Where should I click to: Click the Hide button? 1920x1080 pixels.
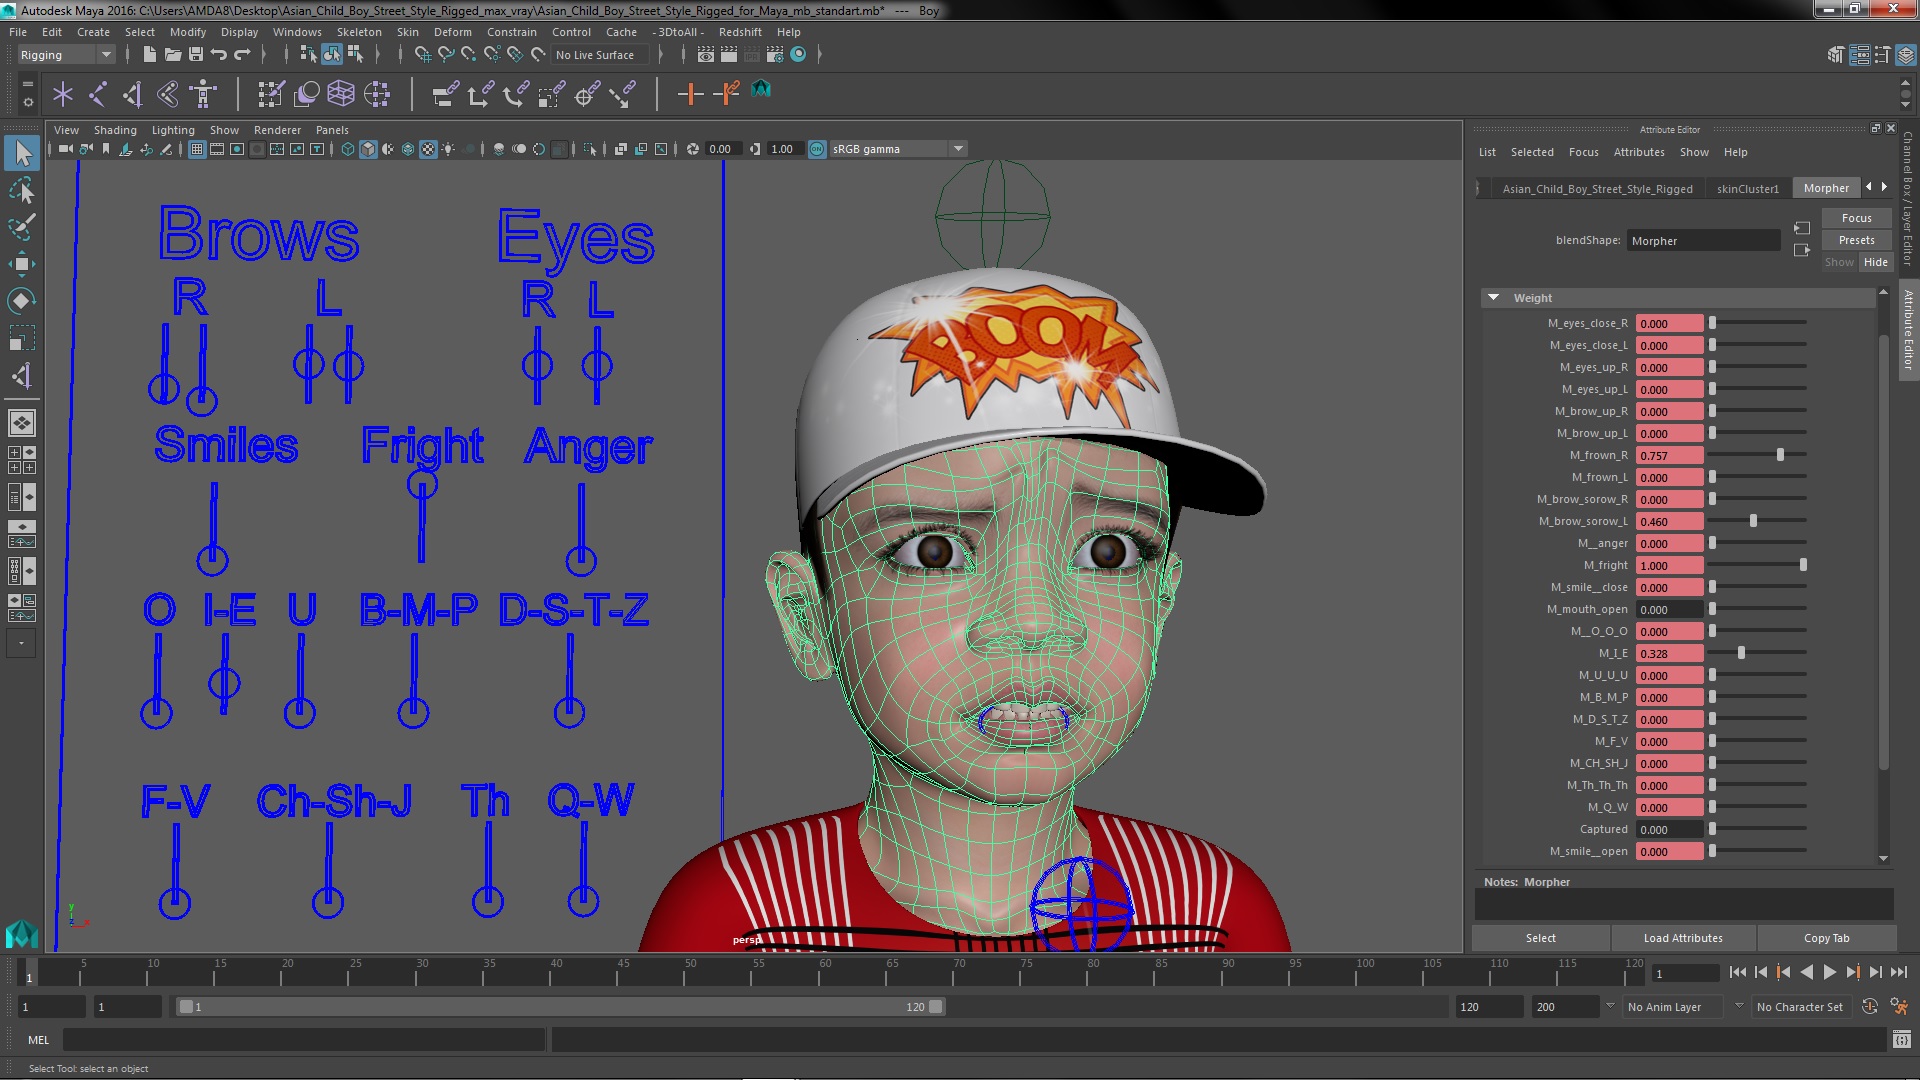point(1875,262)
